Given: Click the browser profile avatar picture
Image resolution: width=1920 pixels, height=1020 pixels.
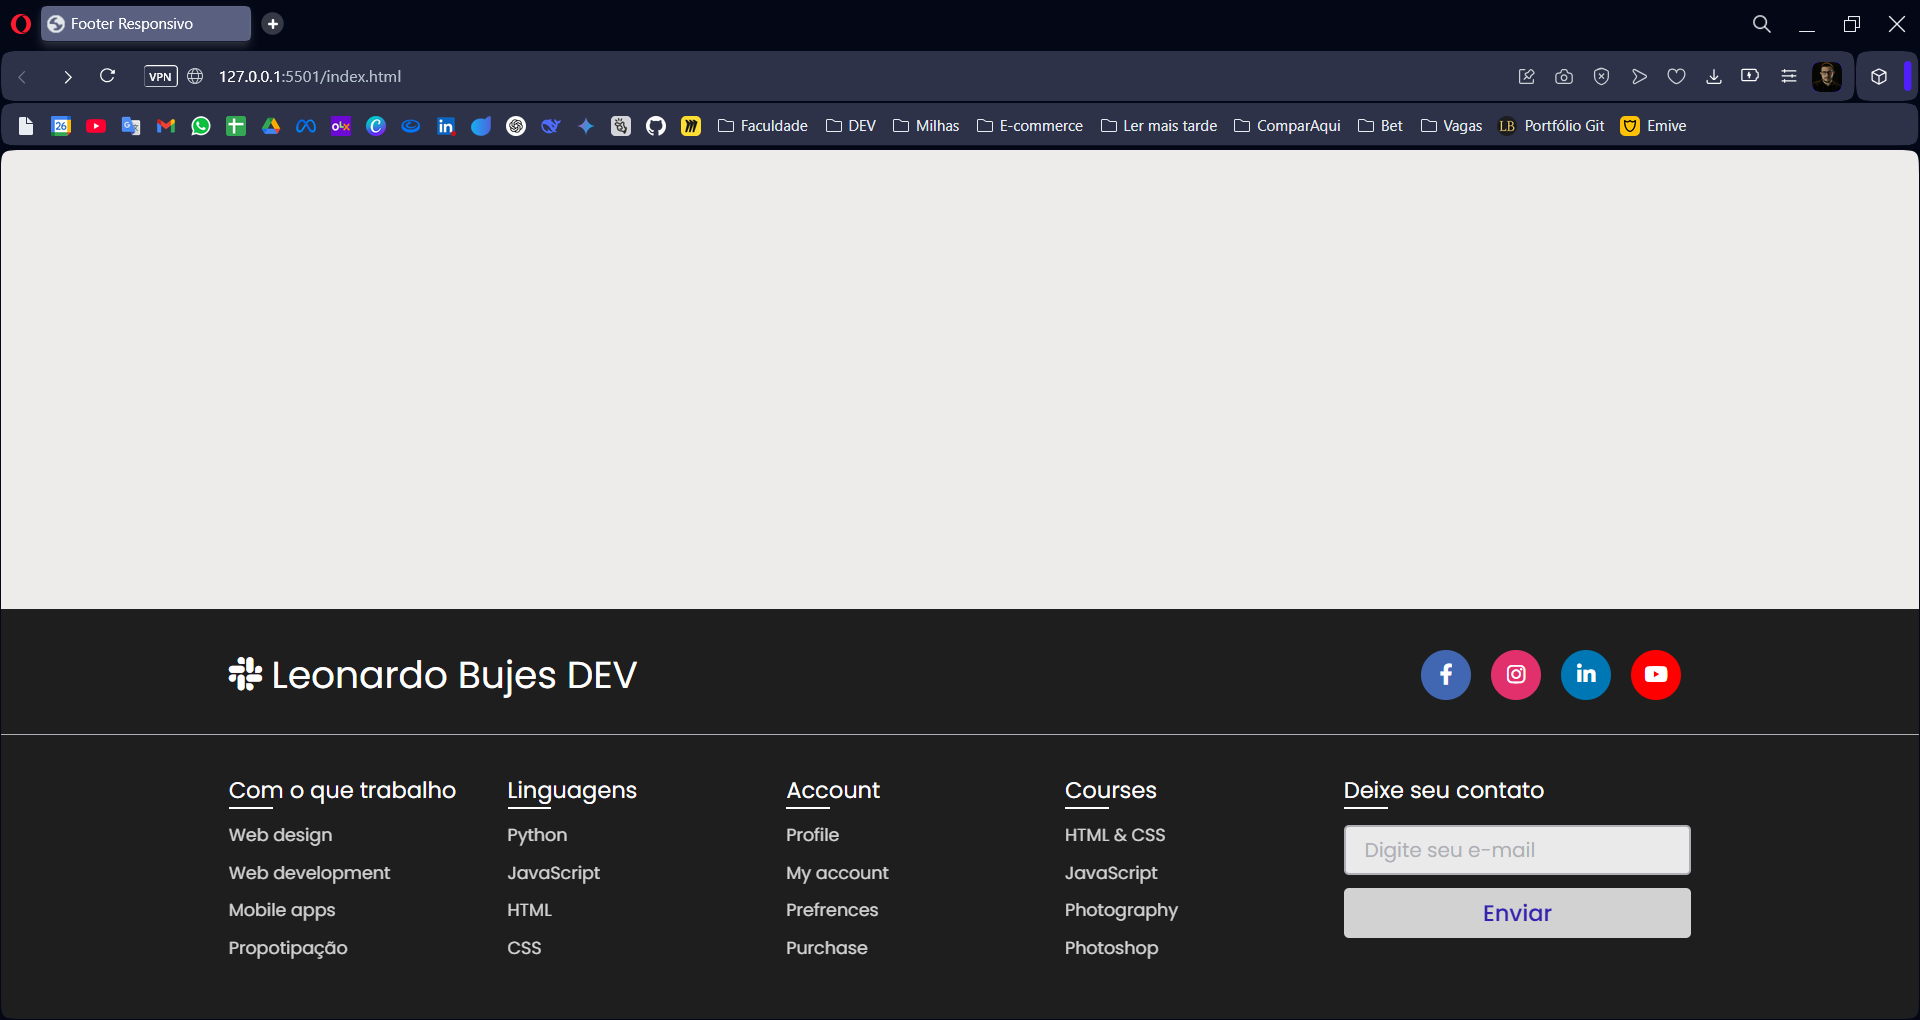Looking at the screenshot, I should click(1827, 77).
